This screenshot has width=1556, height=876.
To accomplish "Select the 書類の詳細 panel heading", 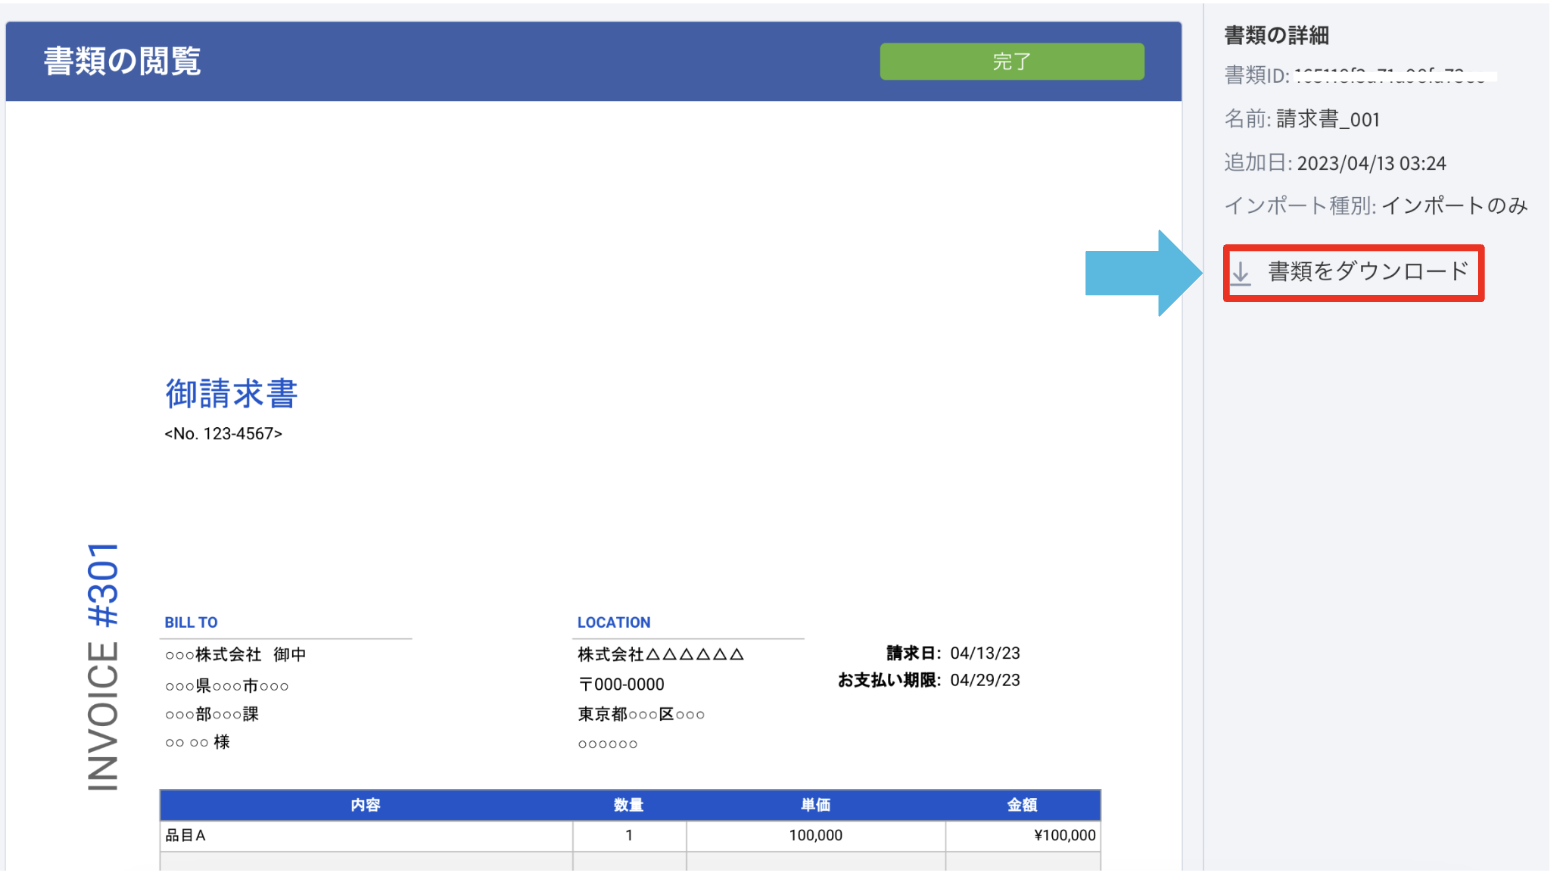I will (x=1276, y=35).
